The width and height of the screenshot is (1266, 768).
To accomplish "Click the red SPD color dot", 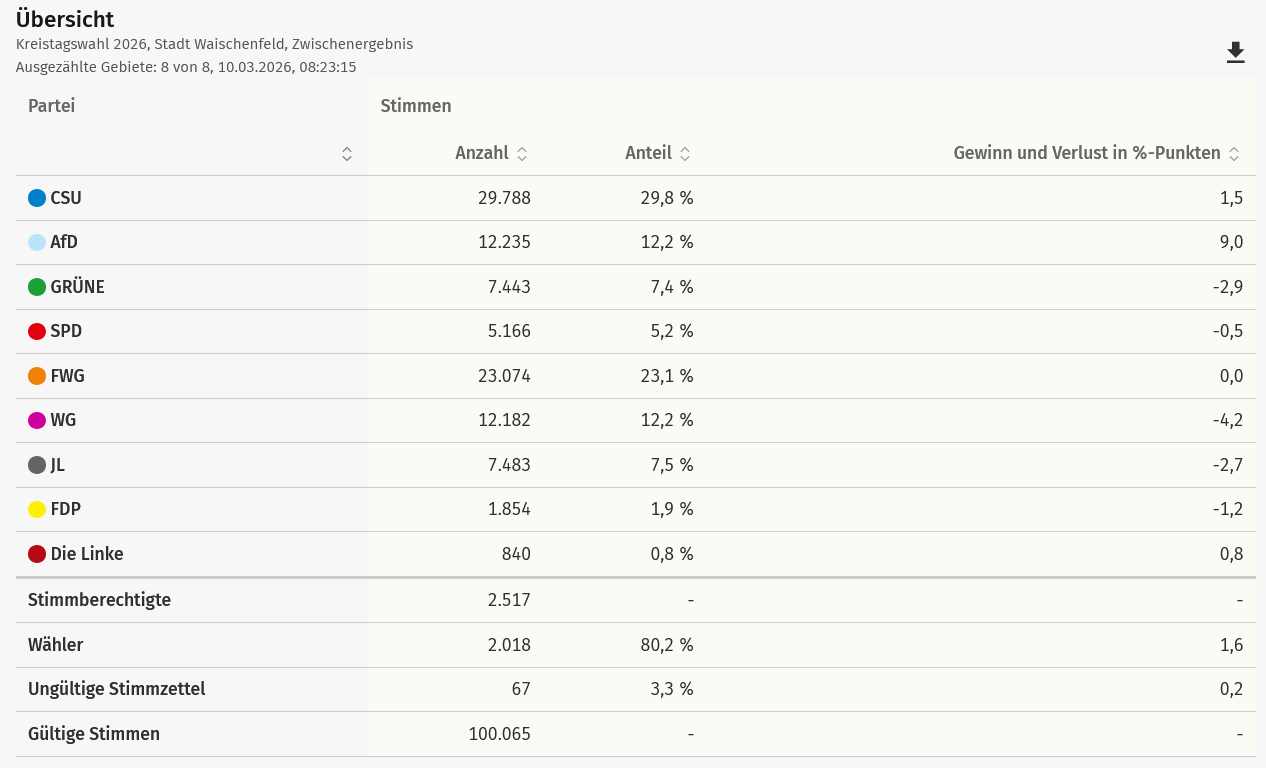I will [37, 331].
